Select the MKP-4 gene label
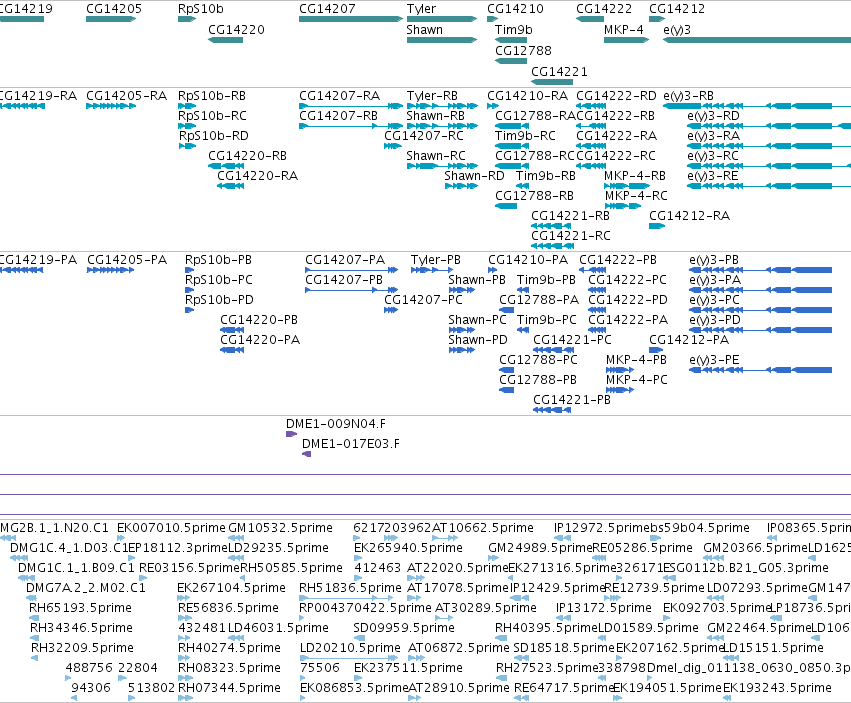This screenshot has height=703, width=851. pos(624,30)
